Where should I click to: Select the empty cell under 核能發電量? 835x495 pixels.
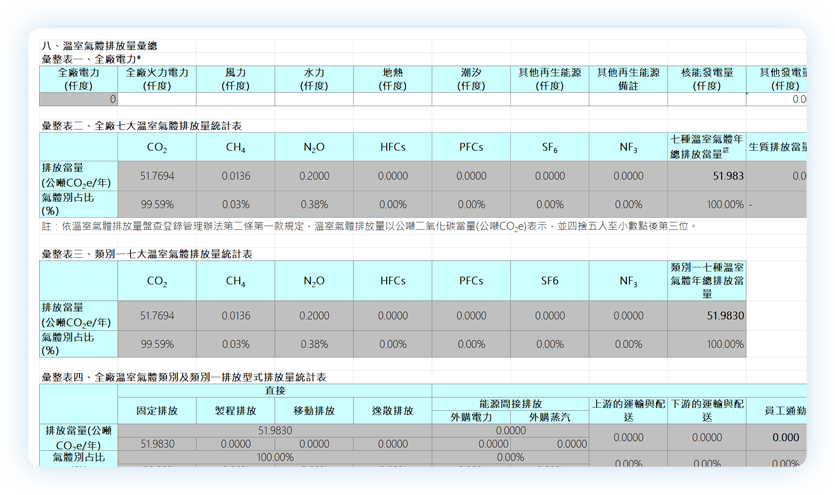[x=707, y=99]
